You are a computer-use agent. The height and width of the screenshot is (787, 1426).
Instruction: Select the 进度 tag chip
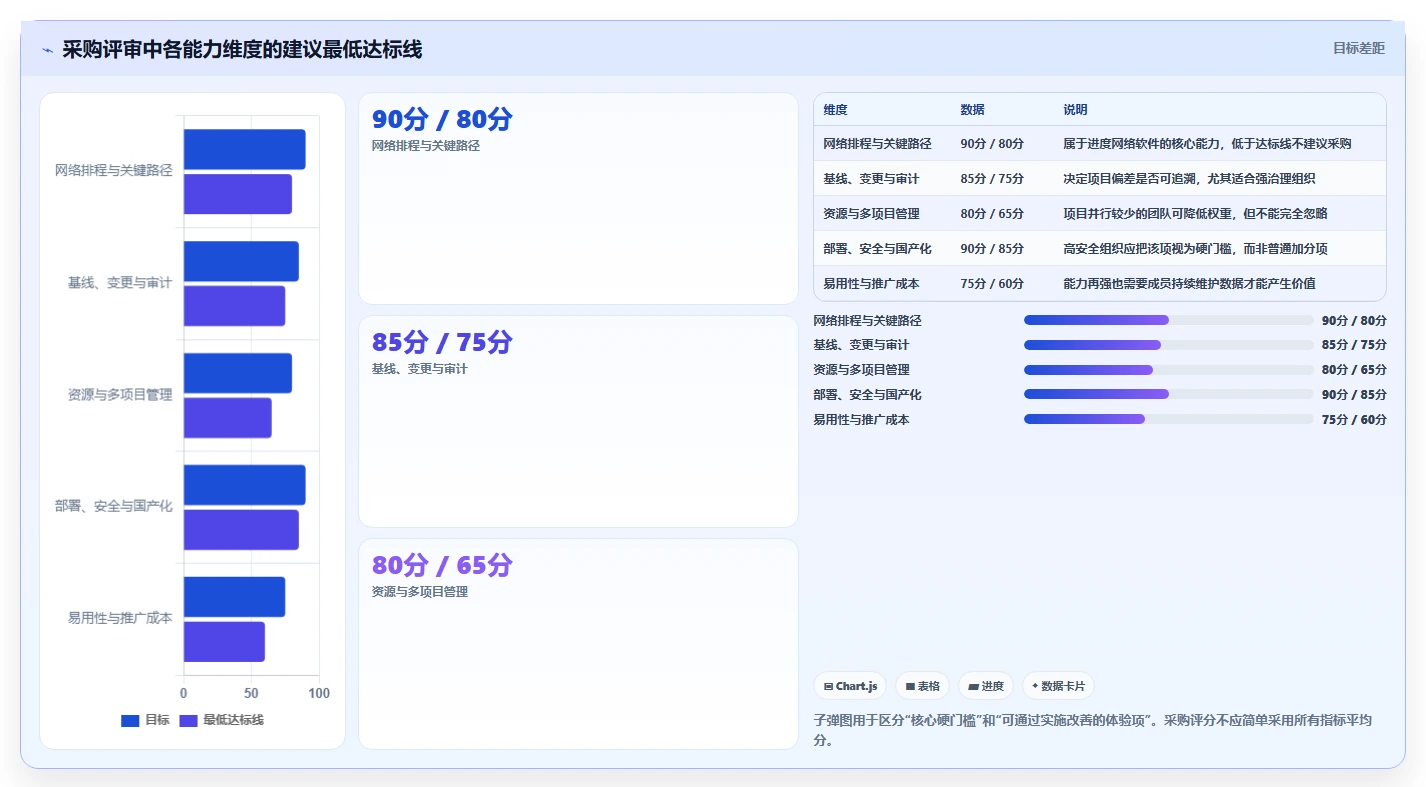click(985, 686)
